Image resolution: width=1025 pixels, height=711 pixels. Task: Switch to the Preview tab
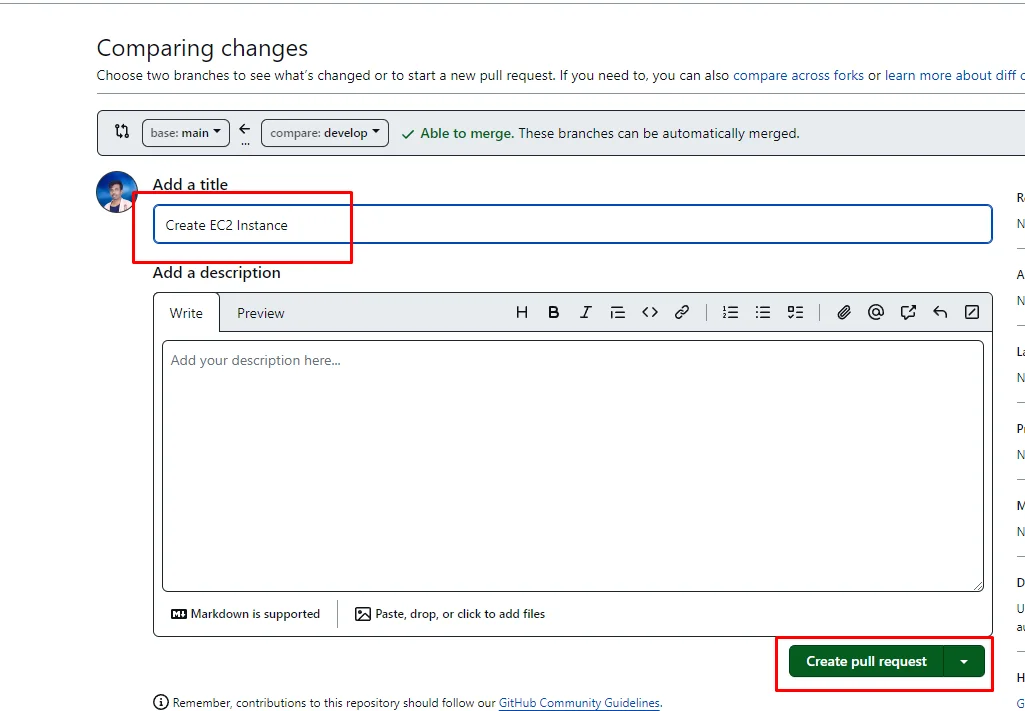coord(260,313)
